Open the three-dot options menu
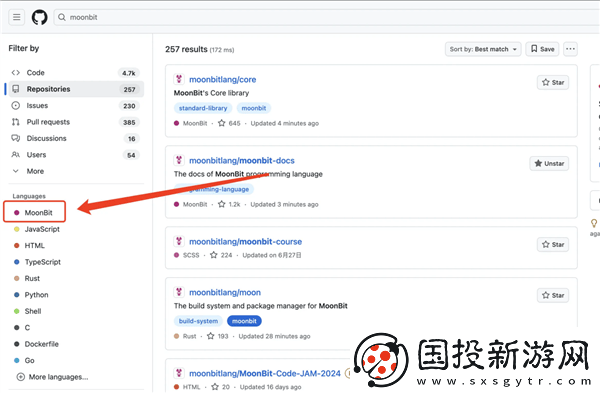The image size is (600, 393). [571, 49]
